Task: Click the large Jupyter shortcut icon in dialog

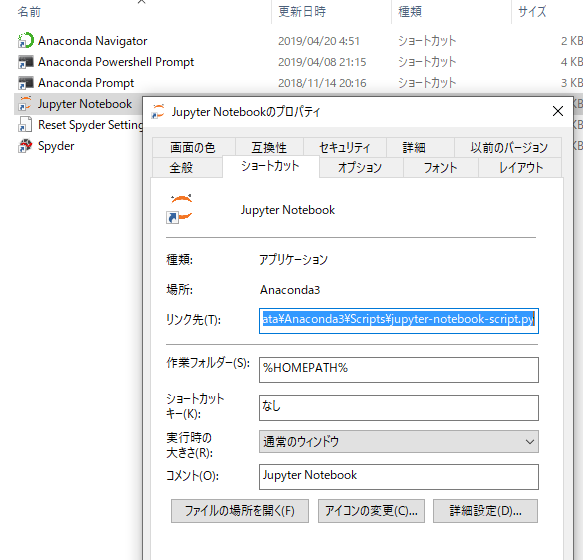Action: tap(180, 209)
